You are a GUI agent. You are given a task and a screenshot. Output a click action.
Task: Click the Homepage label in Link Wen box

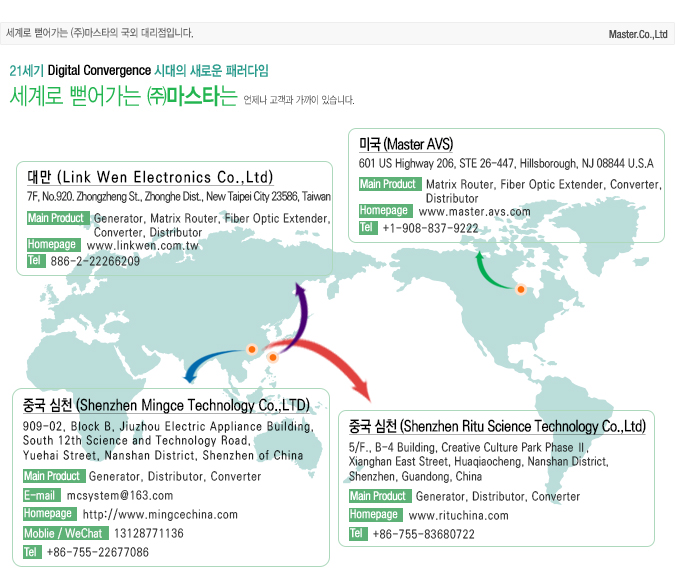(x=54, y=245)
